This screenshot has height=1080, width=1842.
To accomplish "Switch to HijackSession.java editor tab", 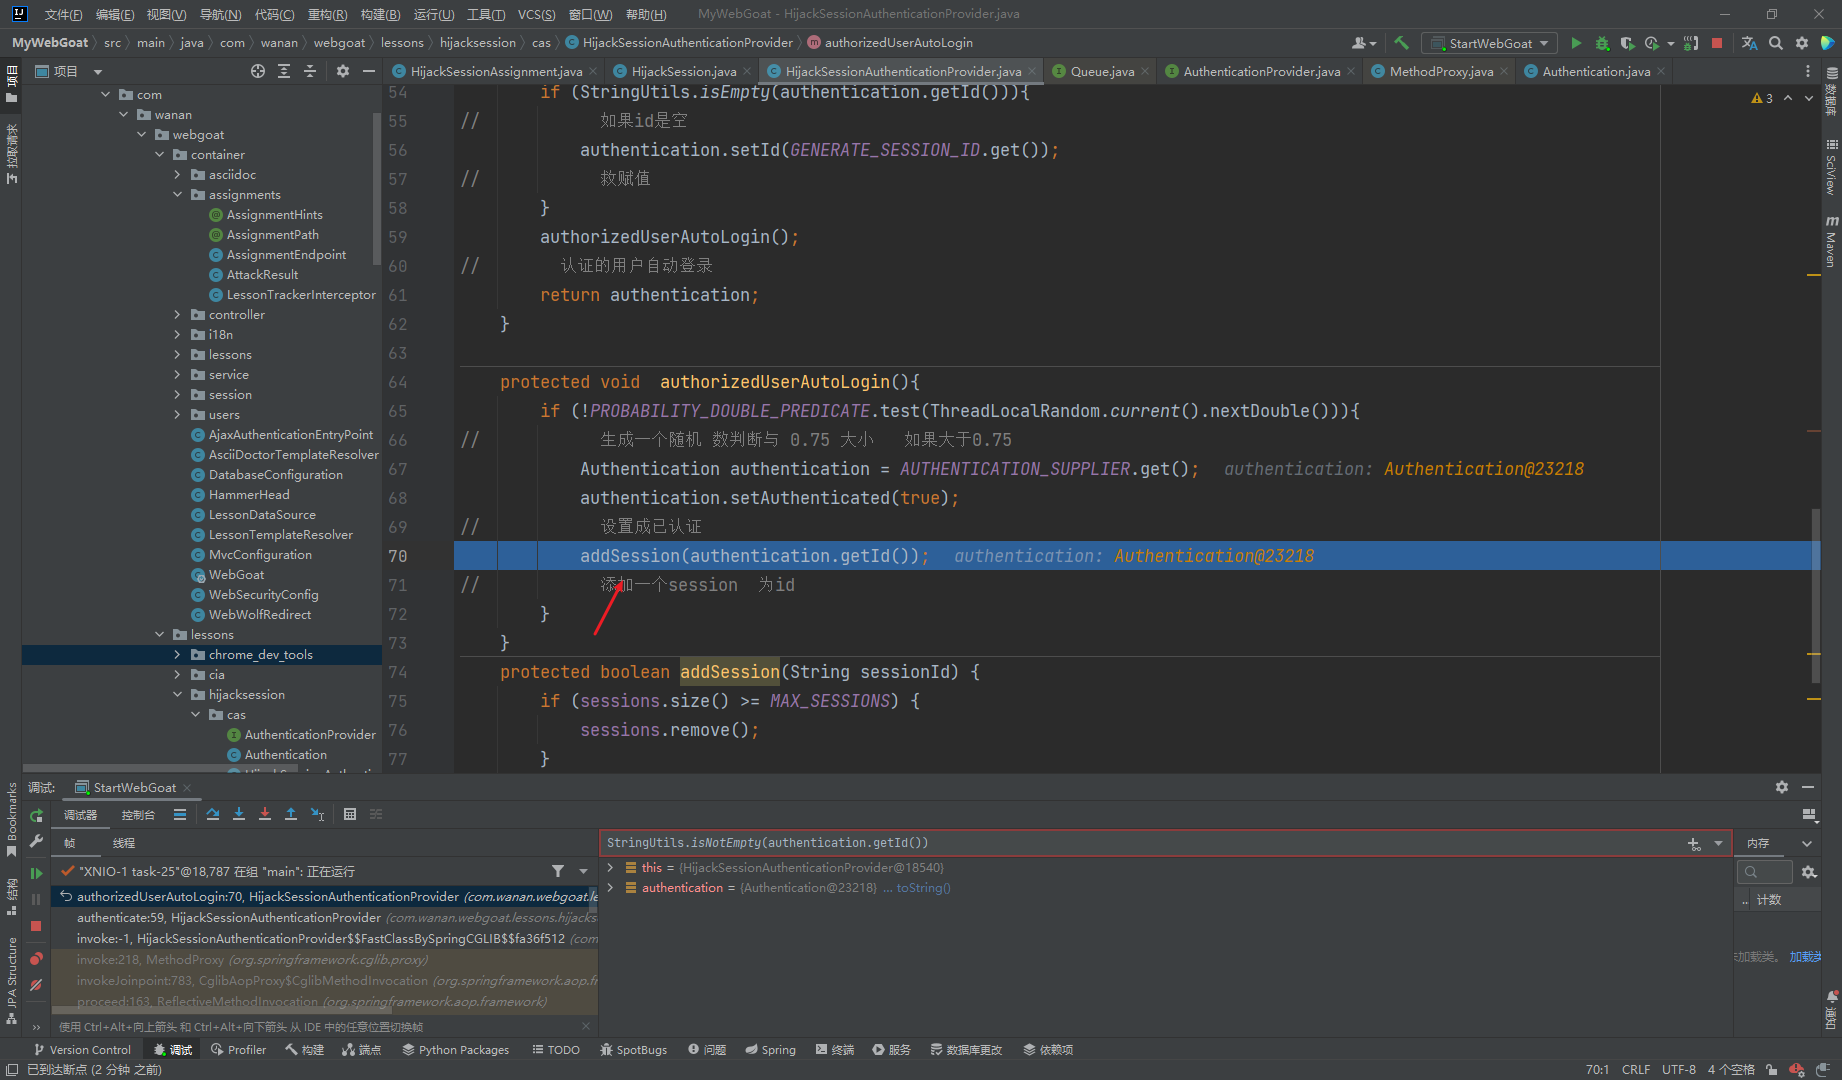I will tap(683, 71).
